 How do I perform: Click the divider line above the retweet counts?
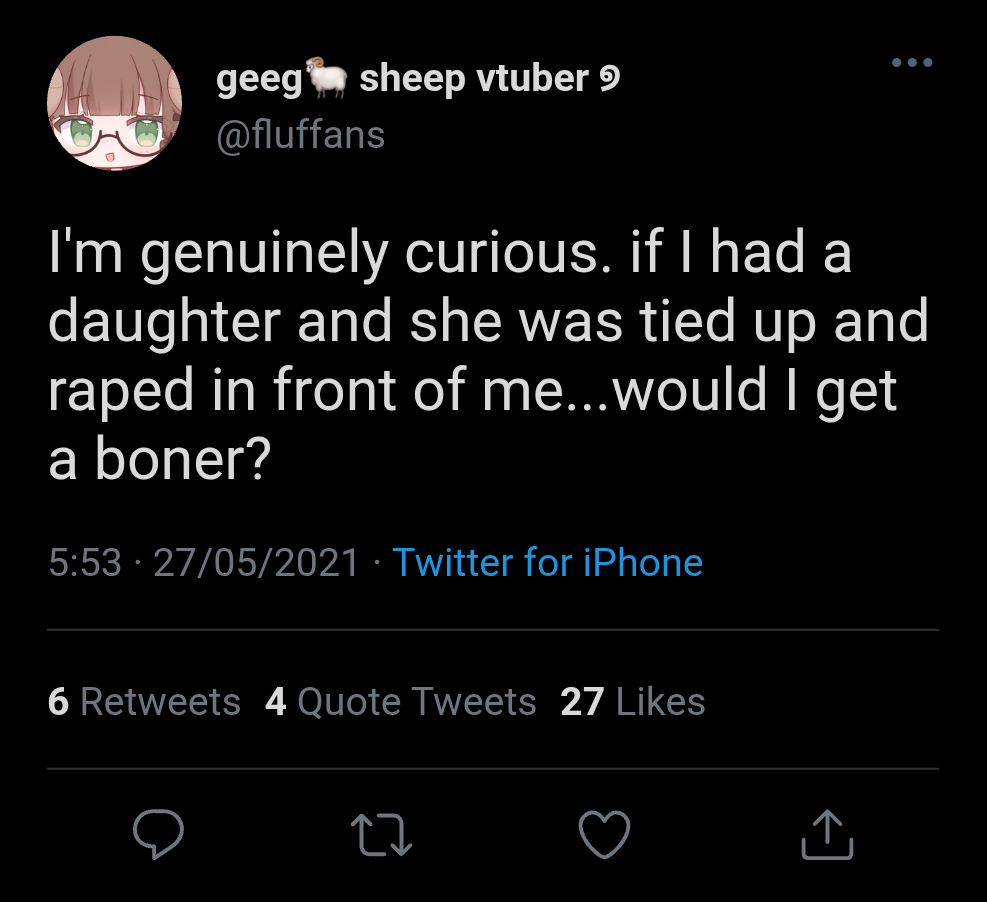point(493,630)
